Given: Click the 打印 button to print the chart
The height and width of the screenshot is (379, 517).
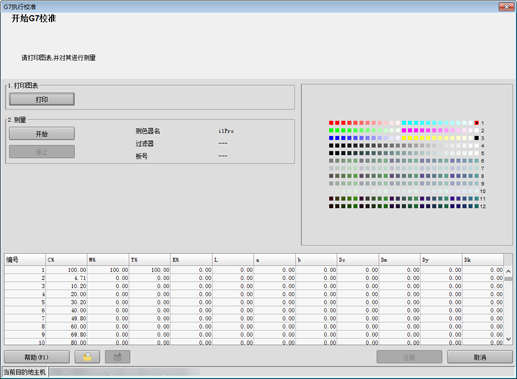Looking at the screenshot, I should [42, 99].
